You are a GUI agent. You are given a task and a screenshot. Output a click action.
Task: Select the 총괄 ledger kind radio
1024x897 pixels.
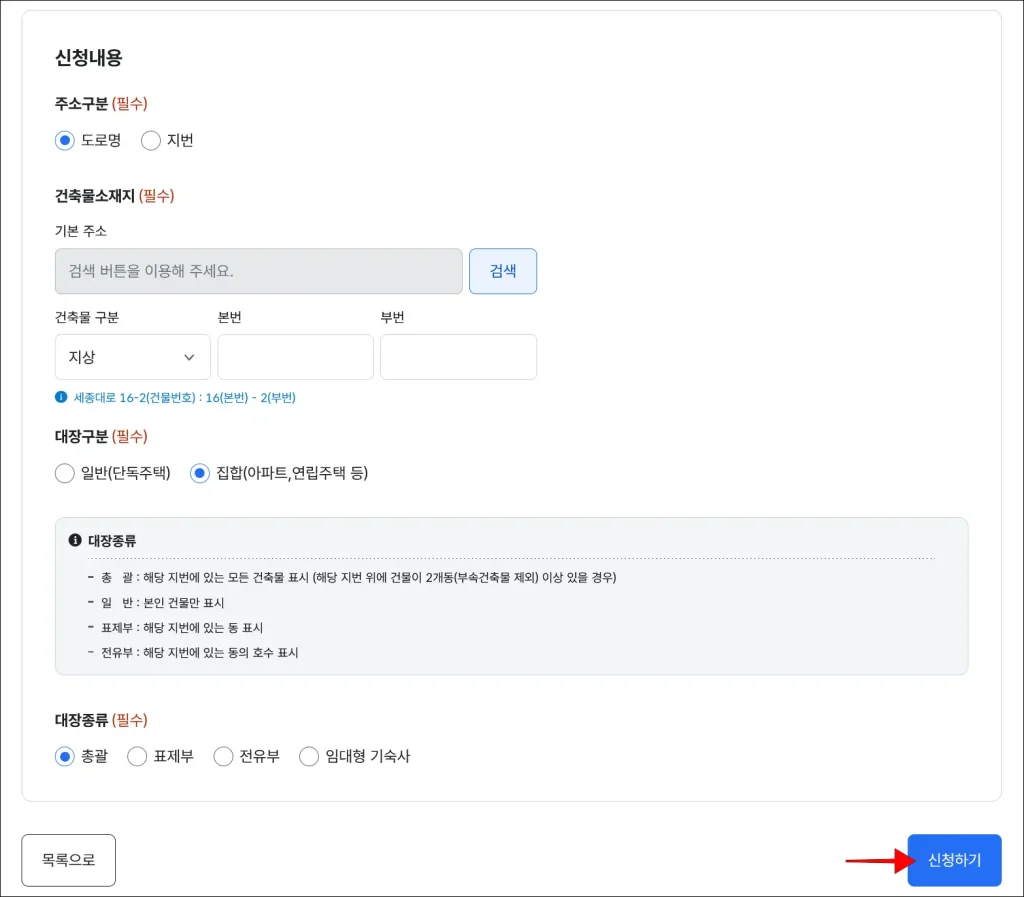click(x=65, y=756)
